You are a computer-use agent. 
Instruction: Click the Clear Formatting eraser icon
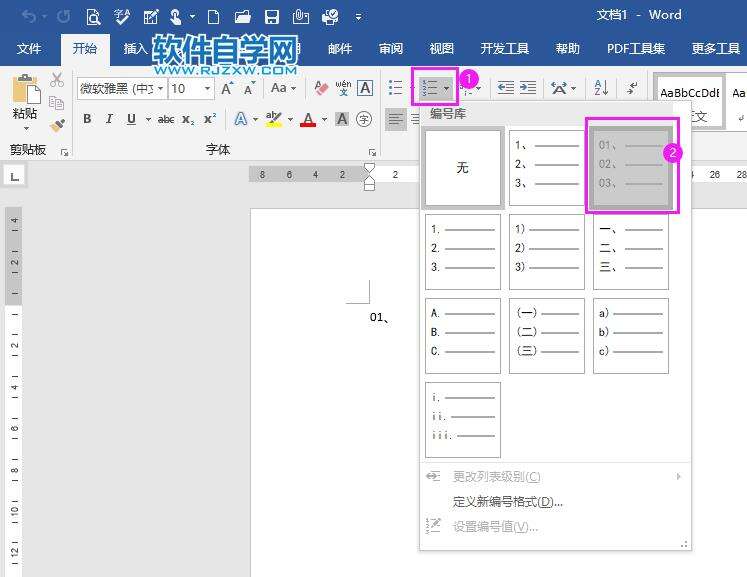click(321, 88)
